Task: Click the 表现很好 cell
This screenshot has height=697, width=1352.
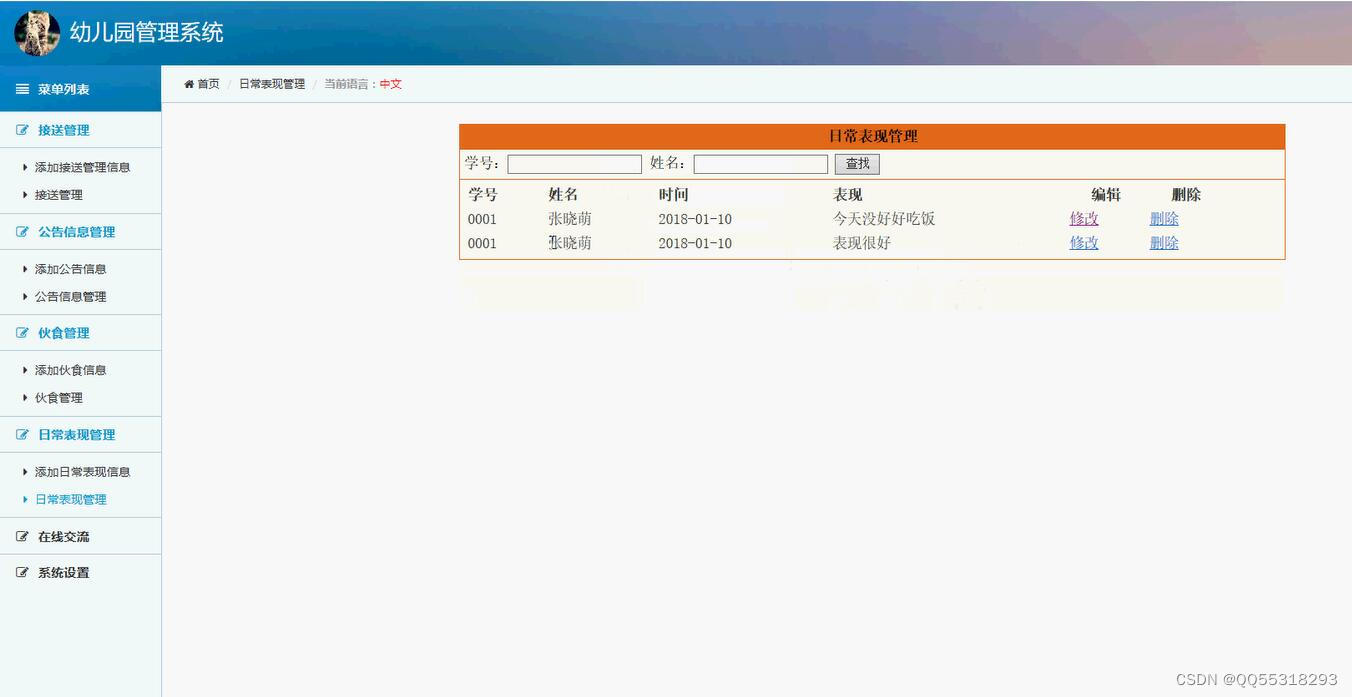Action: tap(861, 243)
